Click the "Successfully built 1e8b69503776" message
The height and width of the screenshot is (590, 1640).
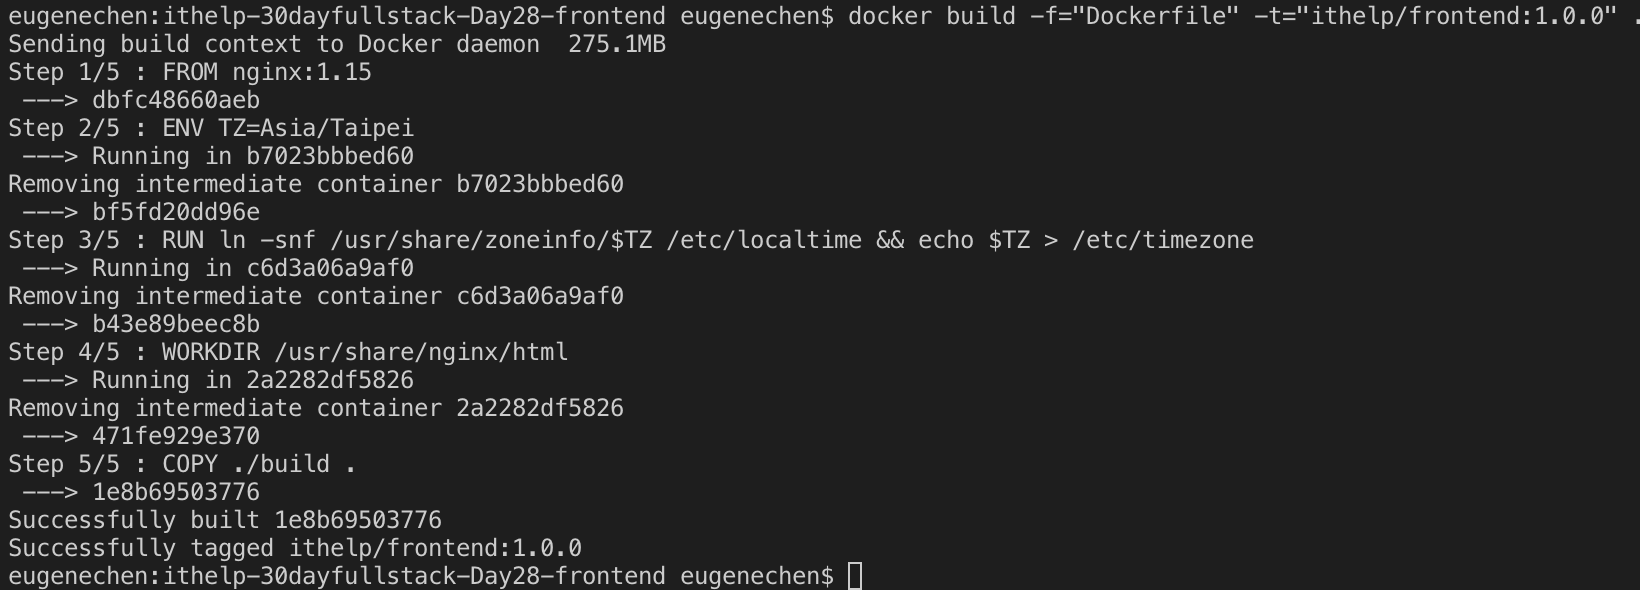[x=224, y=520]
